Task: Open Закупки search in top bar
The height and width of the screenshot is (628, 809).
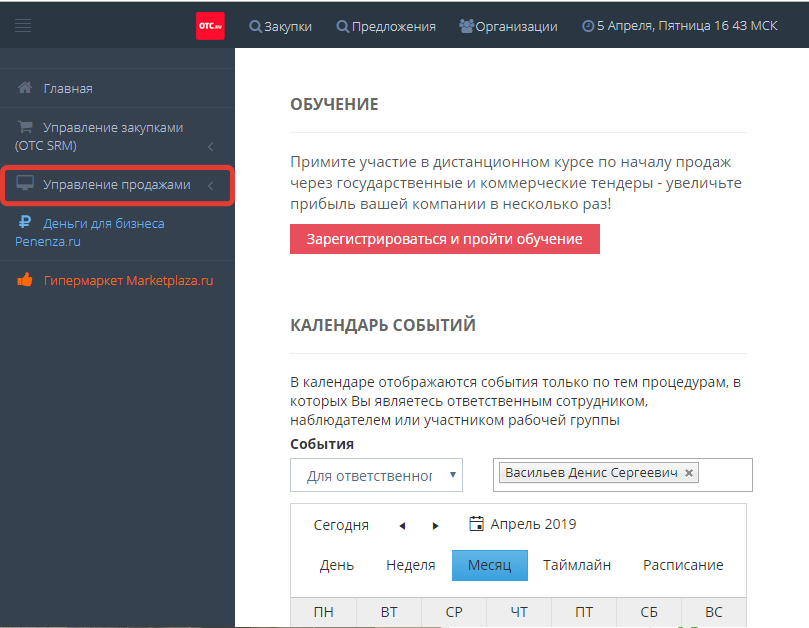Action: 280,27
